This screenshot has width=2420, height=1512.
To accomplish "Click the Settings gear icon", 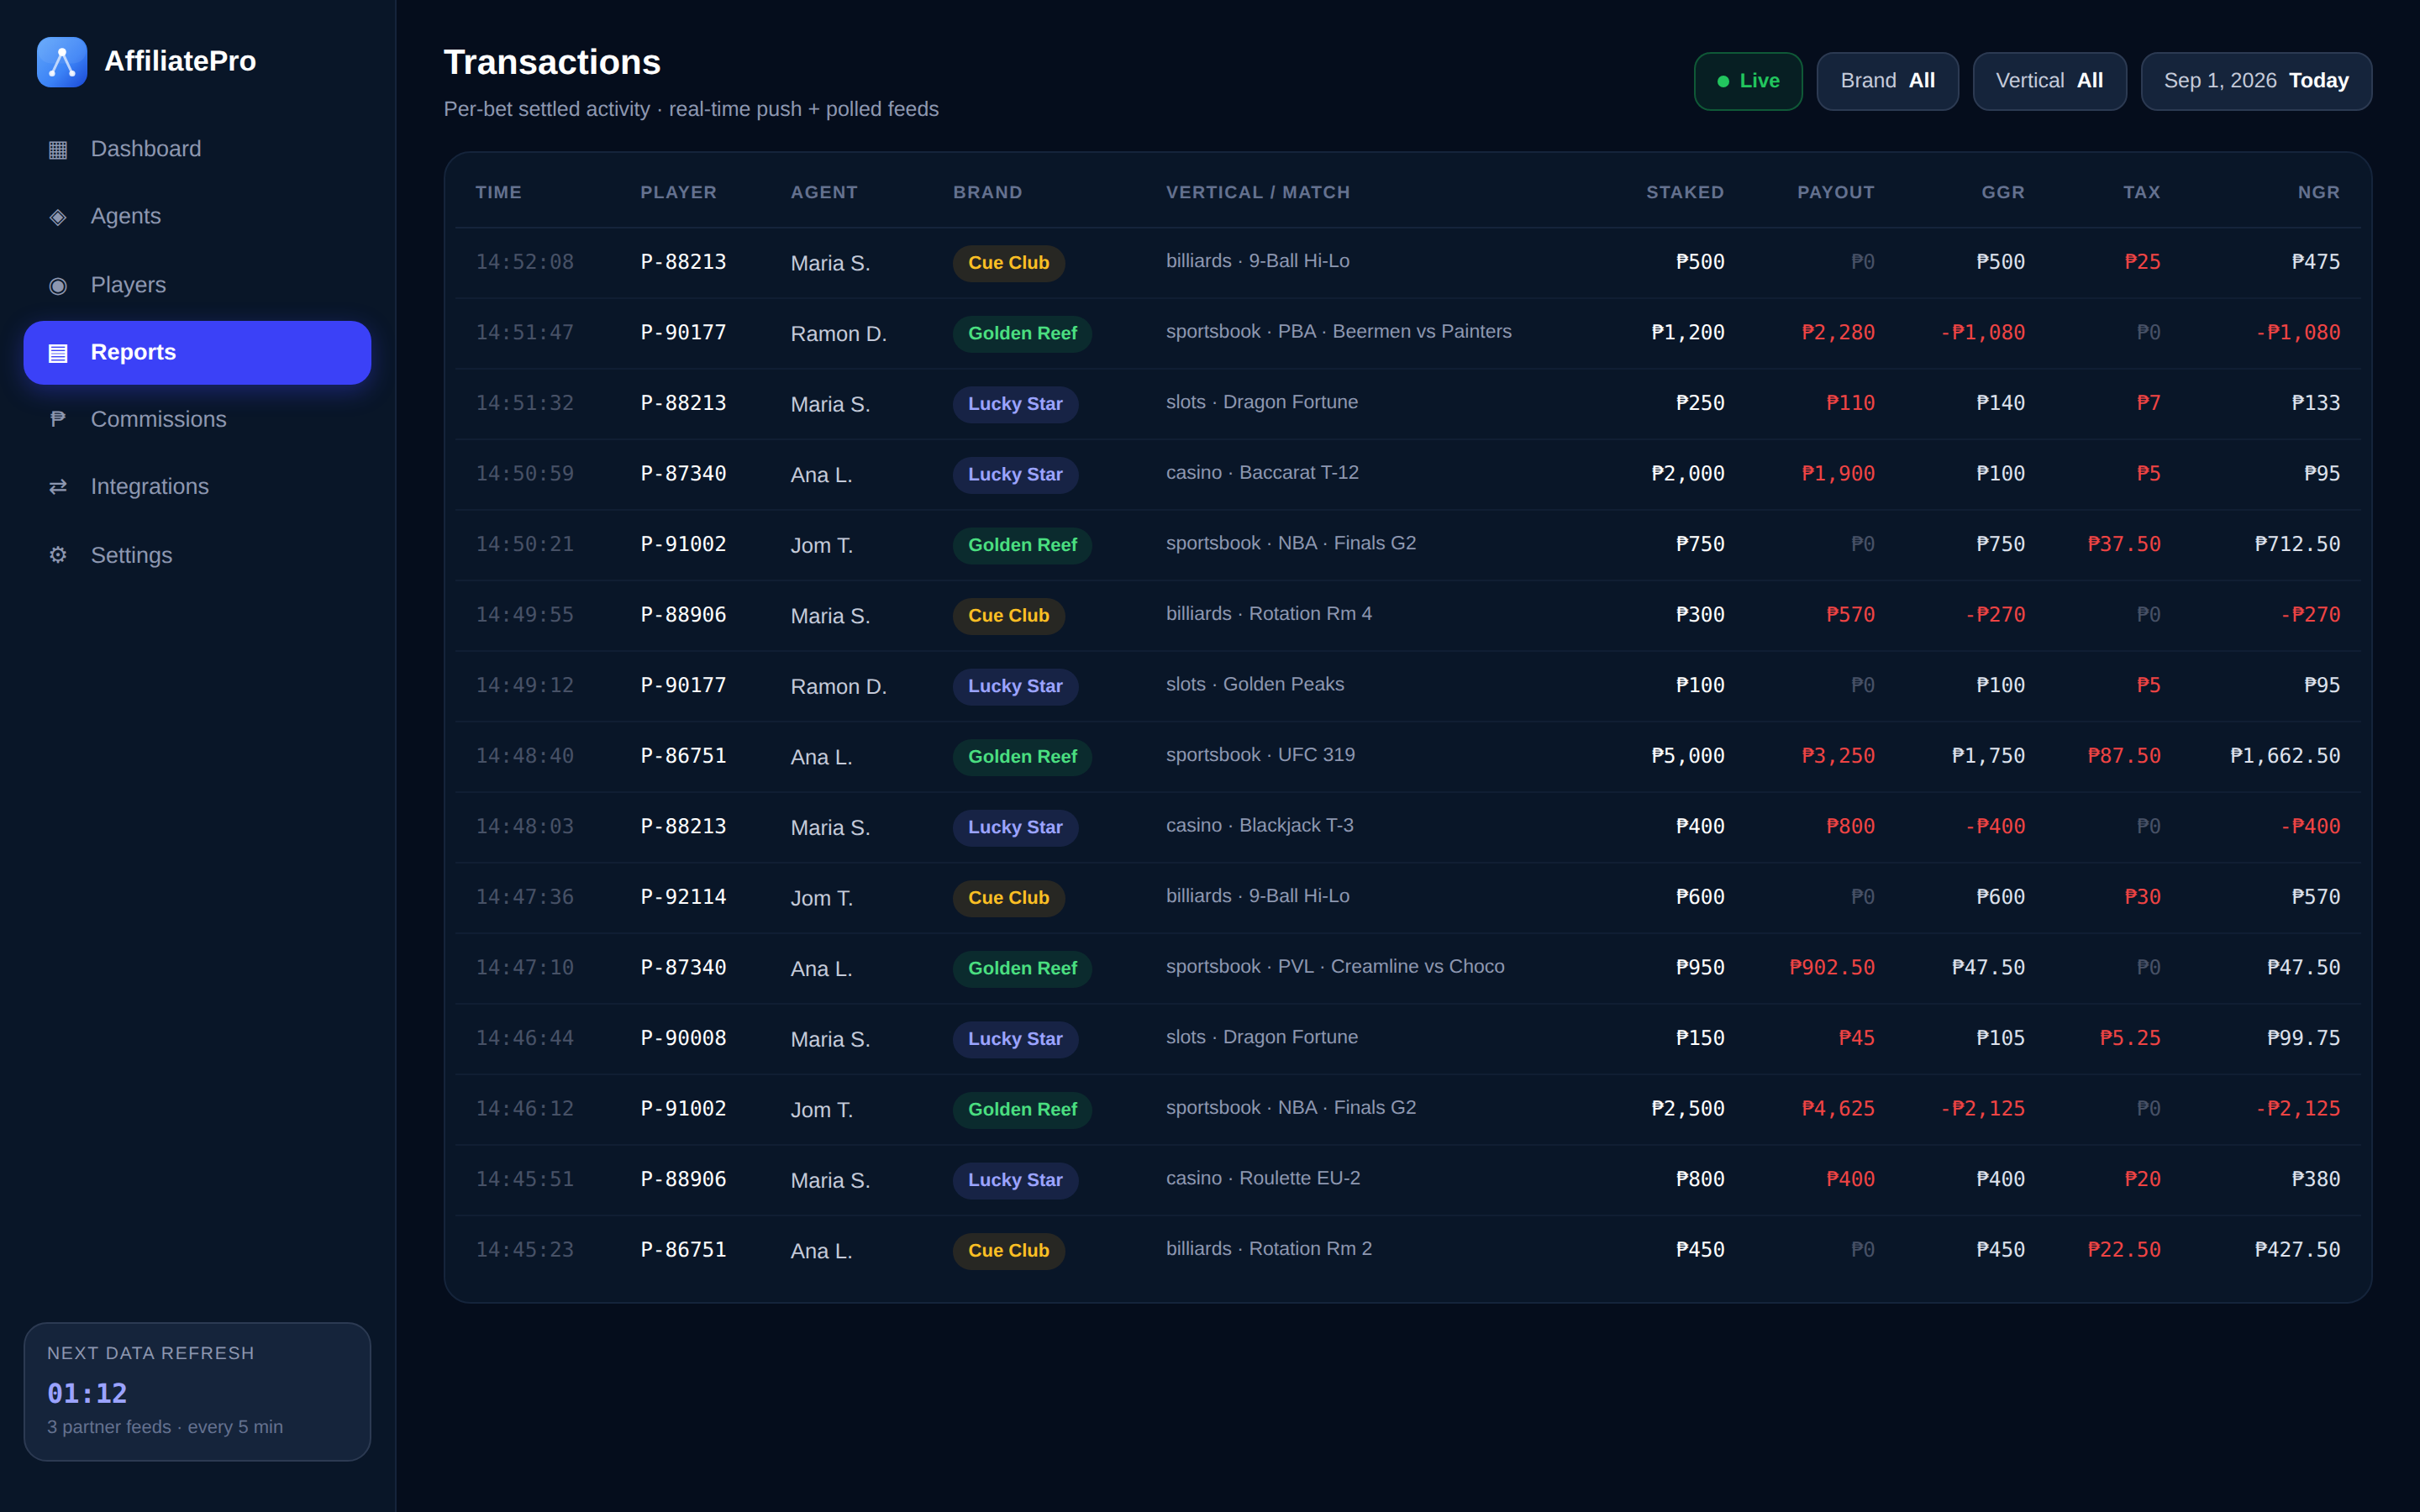I will click(58, 555).
